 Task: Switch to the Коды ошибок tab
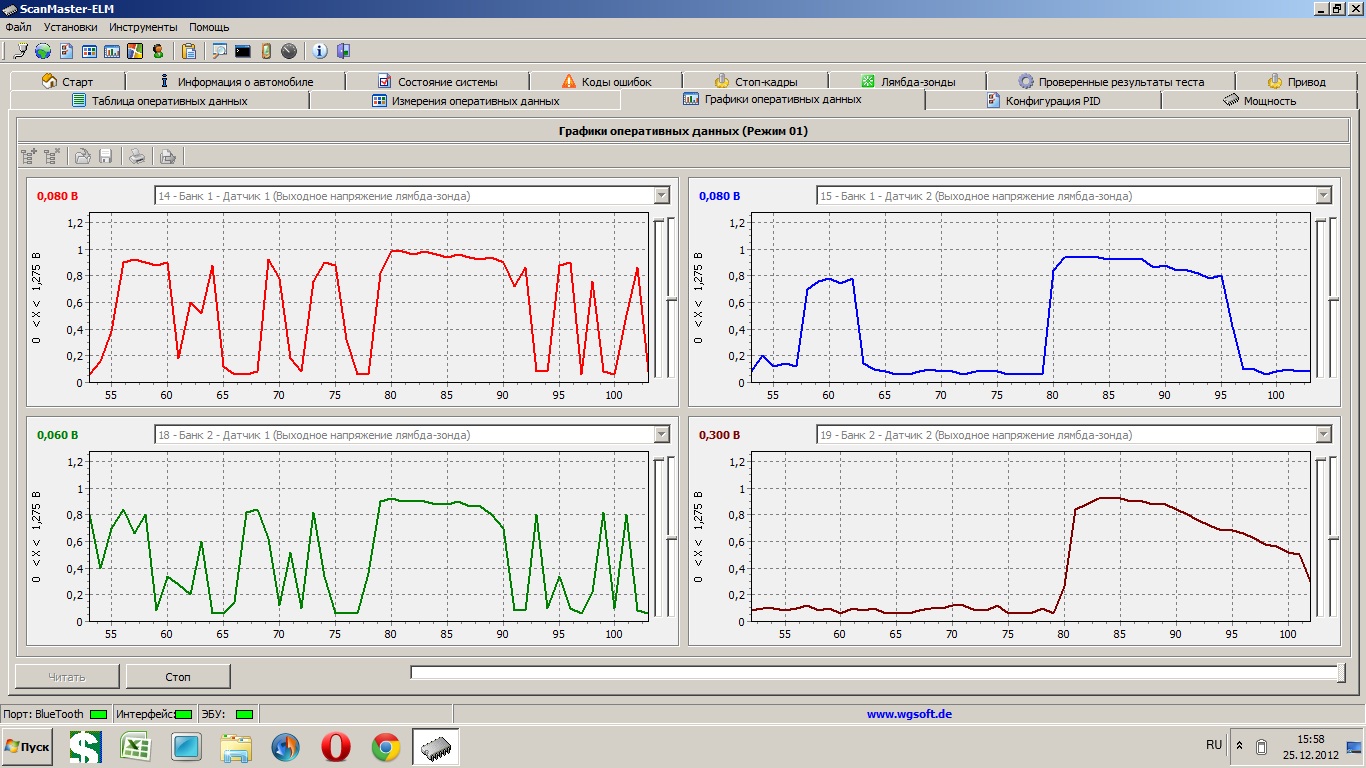(606, 82)
